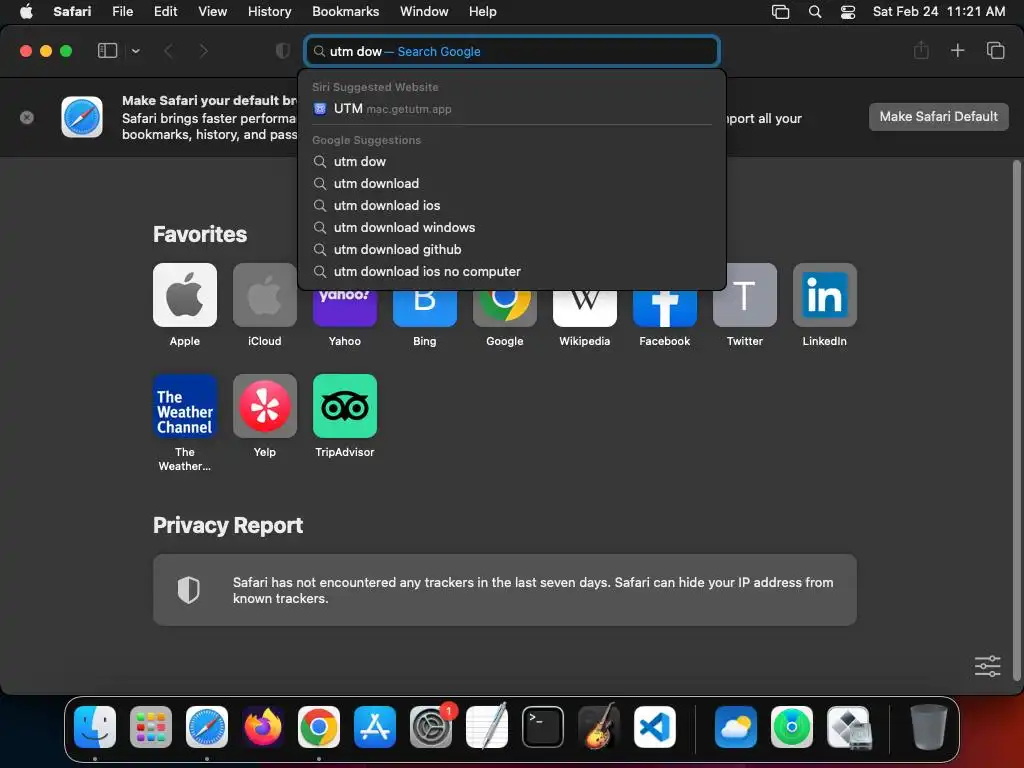This screenshot has width=1024, height=768.
Task: Open Stage Manager icon in menu bar
Action: coord(780,11)
